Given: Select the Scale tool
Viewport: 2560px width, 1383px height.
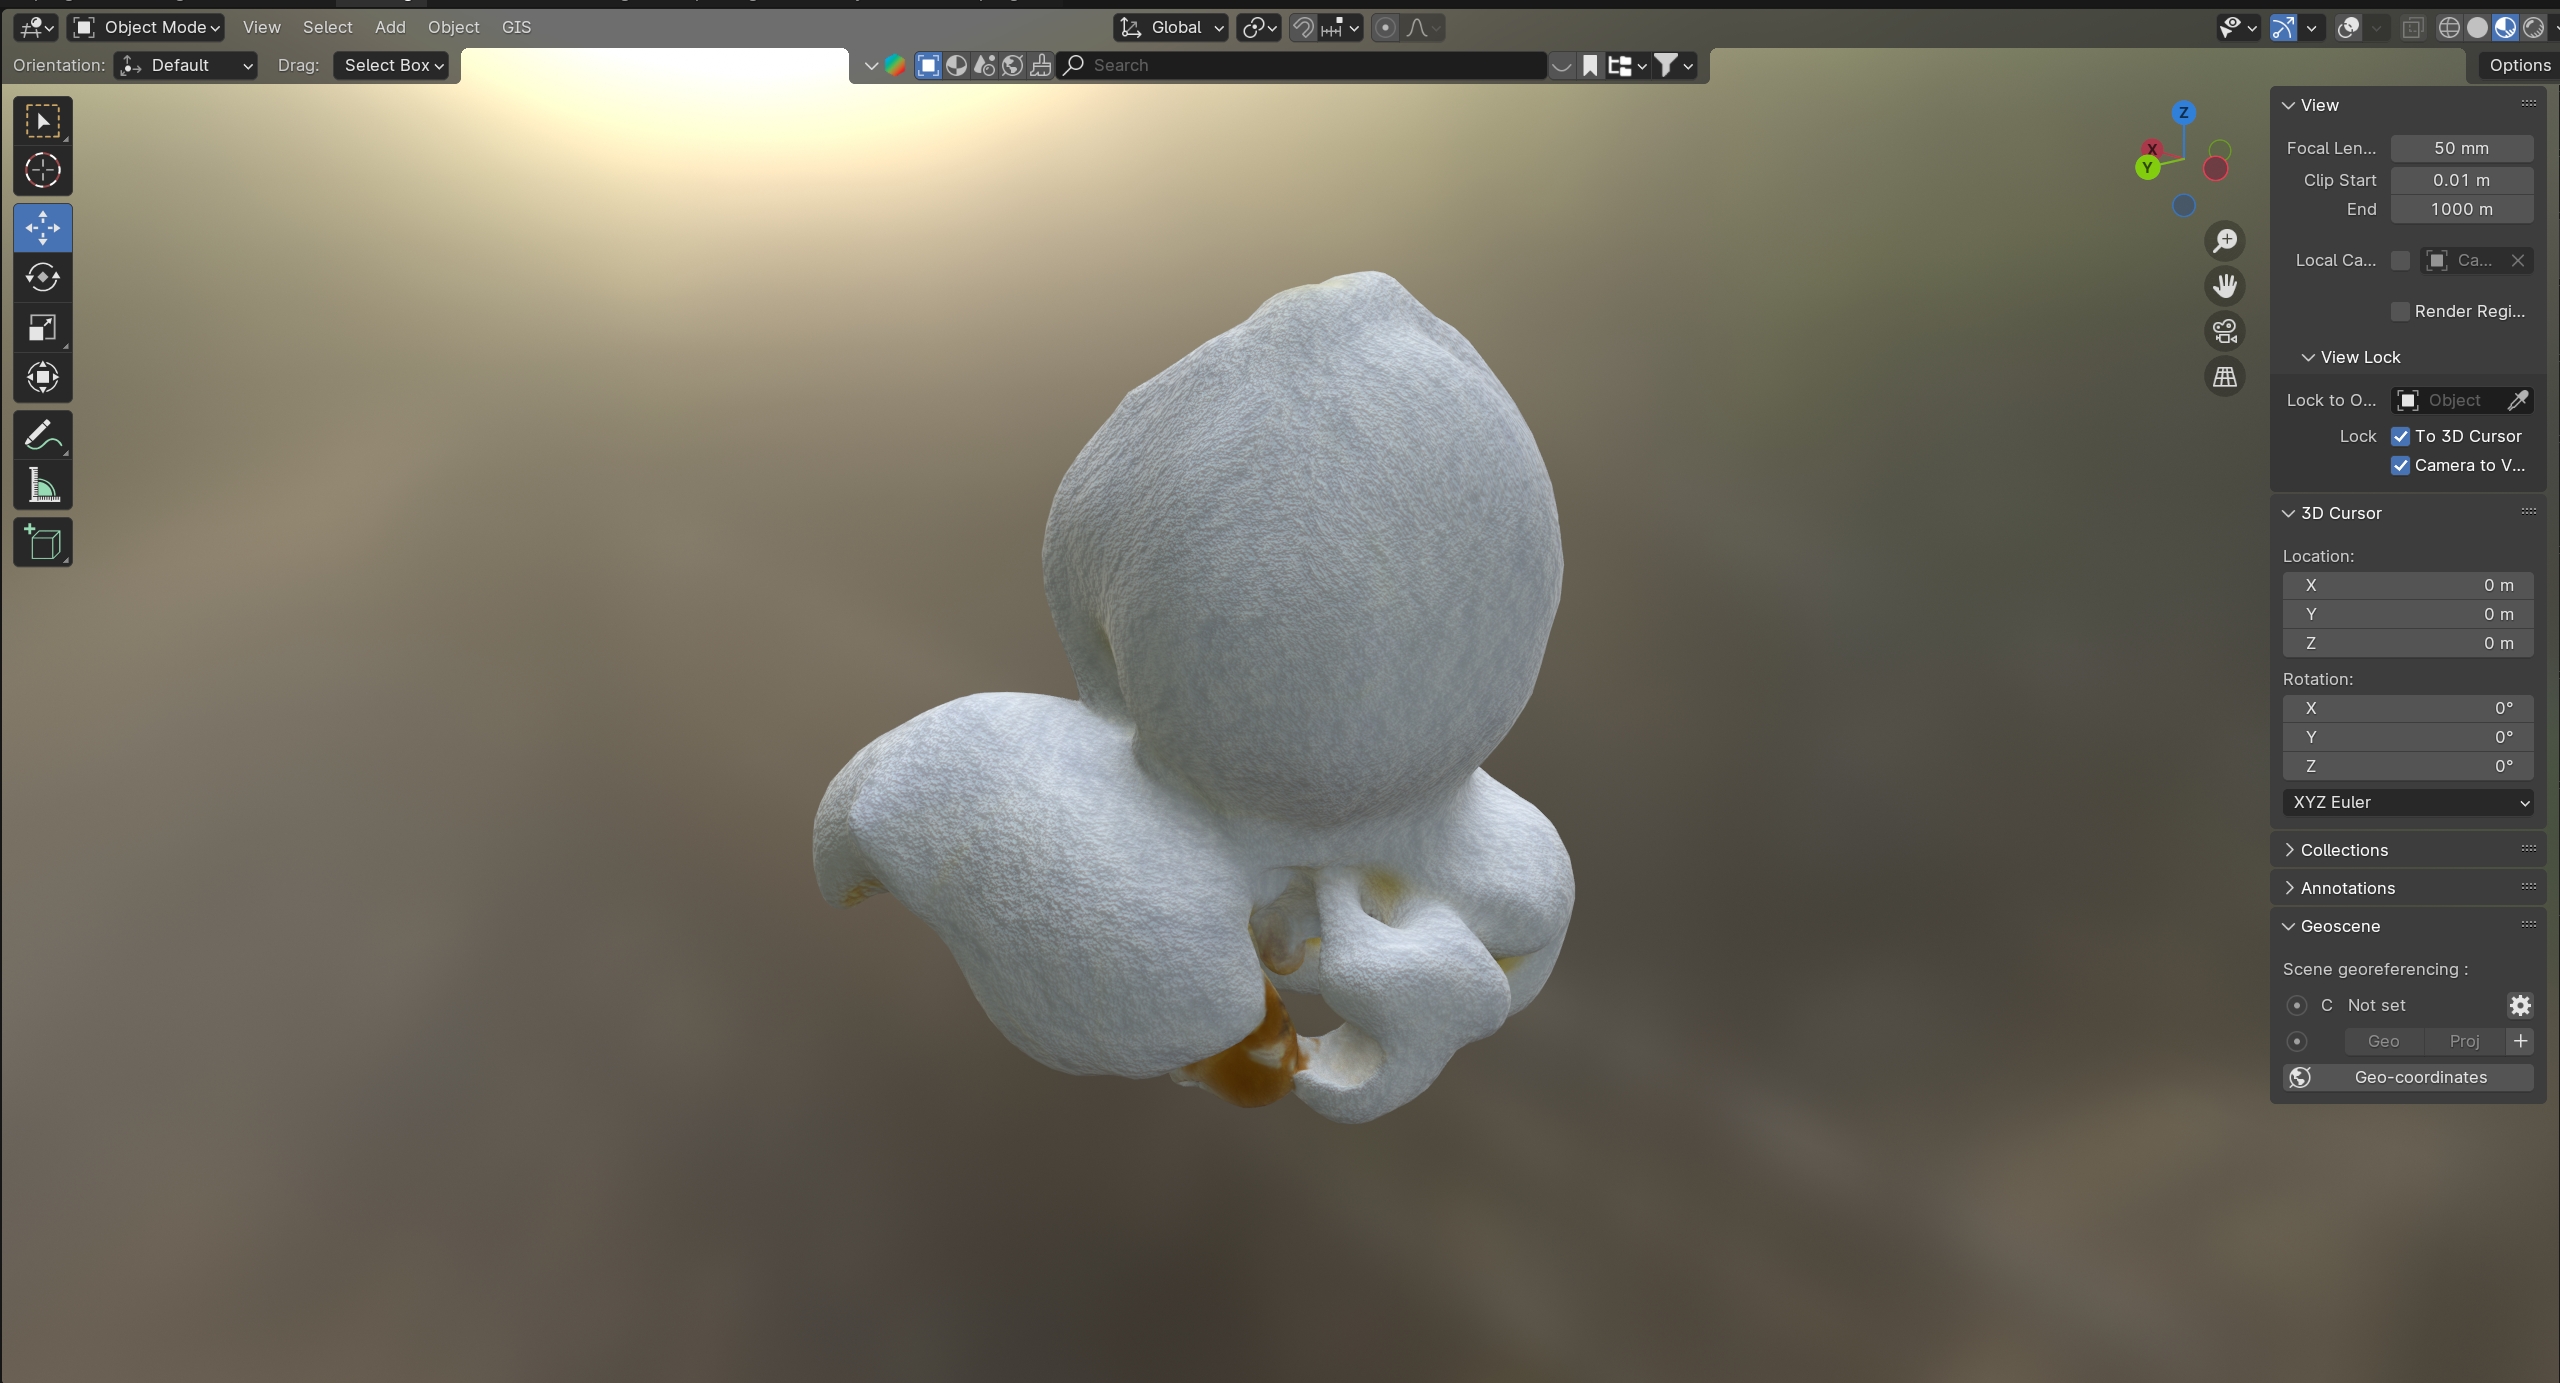Looking at the screenshot, I should (42, 327).
